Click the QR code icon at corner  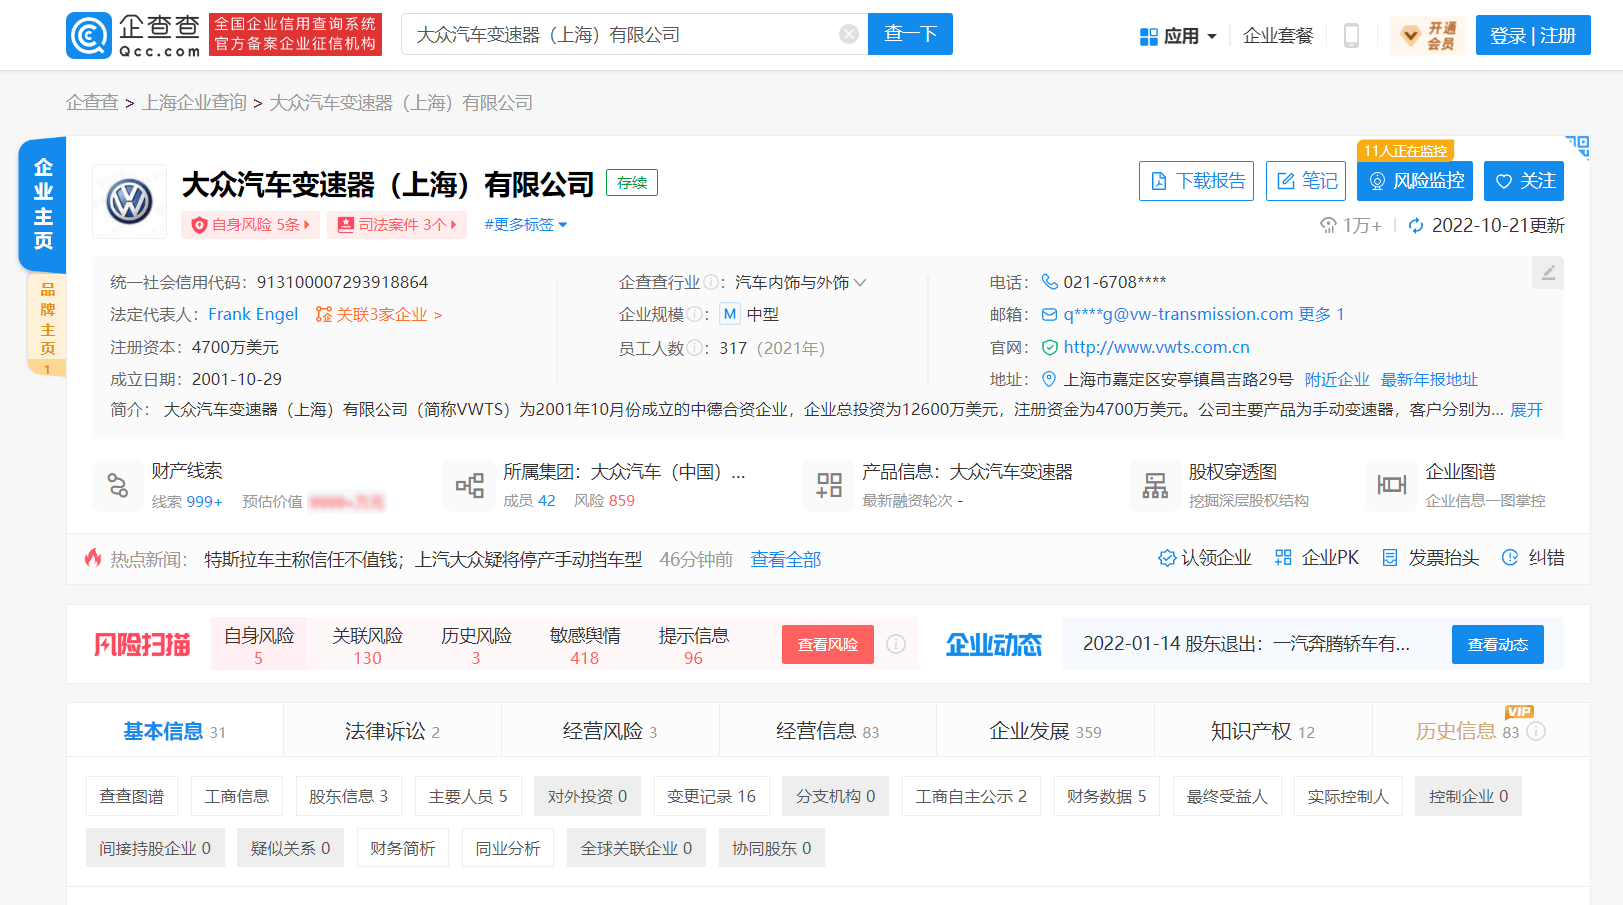[x=1577, y=147]
